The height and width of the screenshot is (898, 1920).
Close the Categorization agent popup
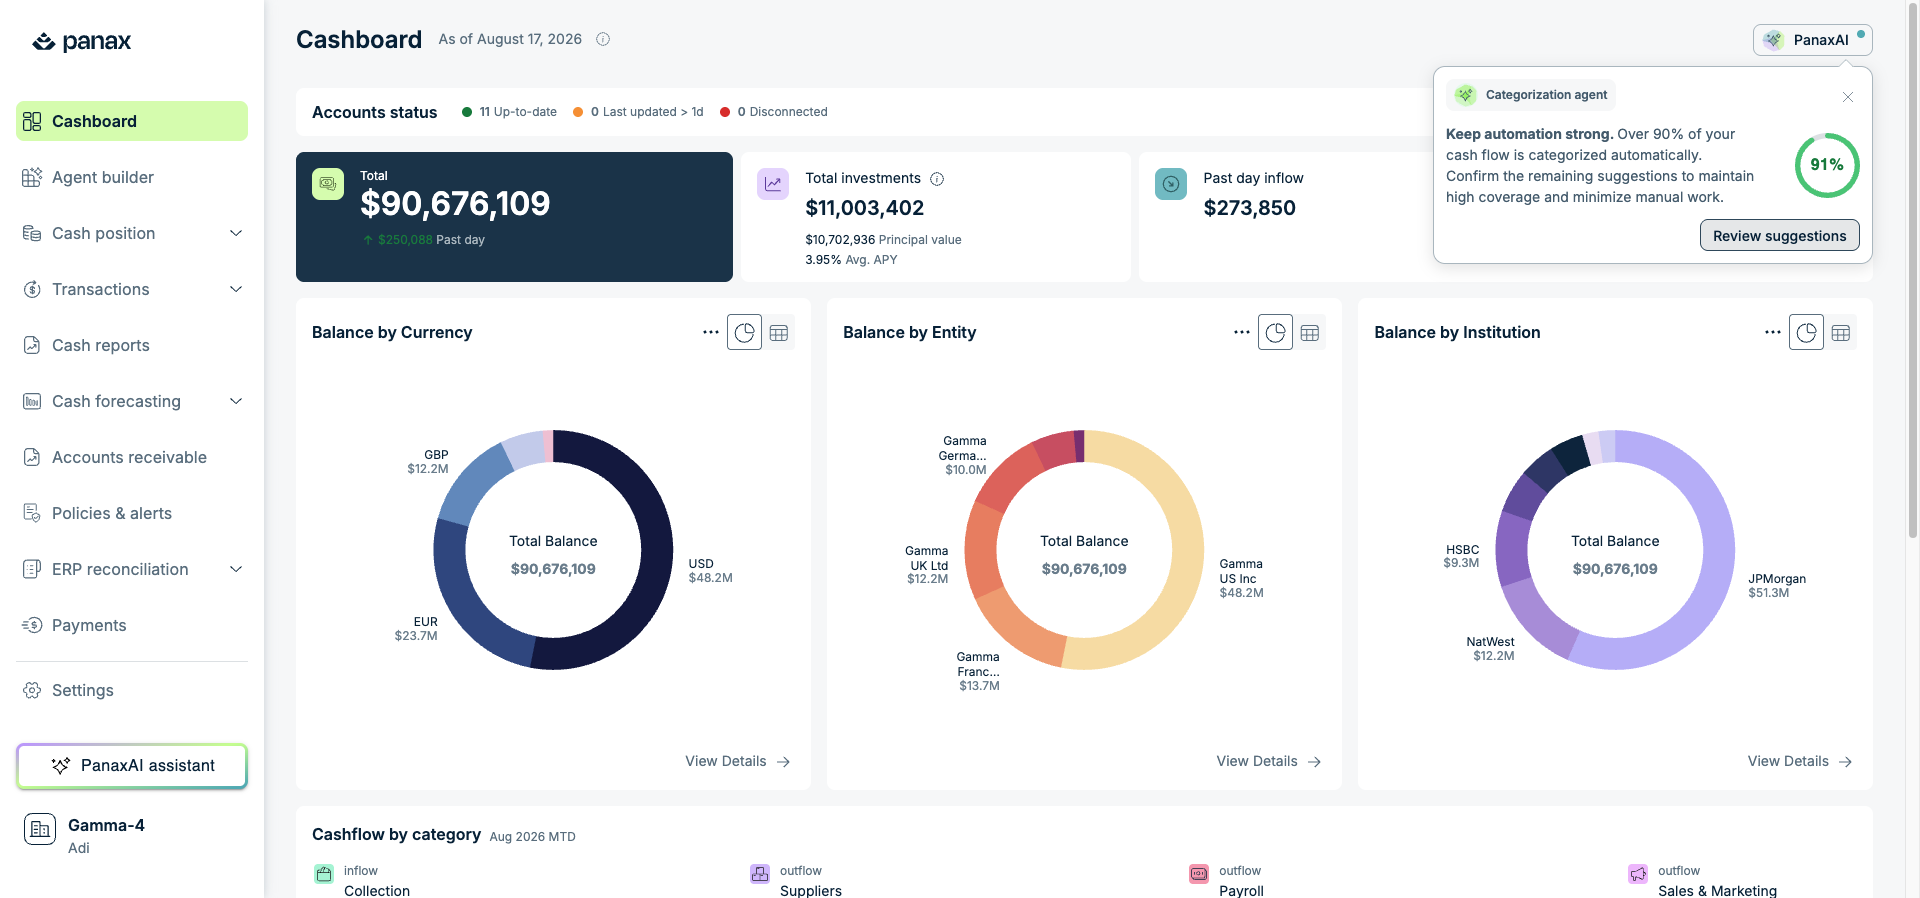(x=1848, y=97)
